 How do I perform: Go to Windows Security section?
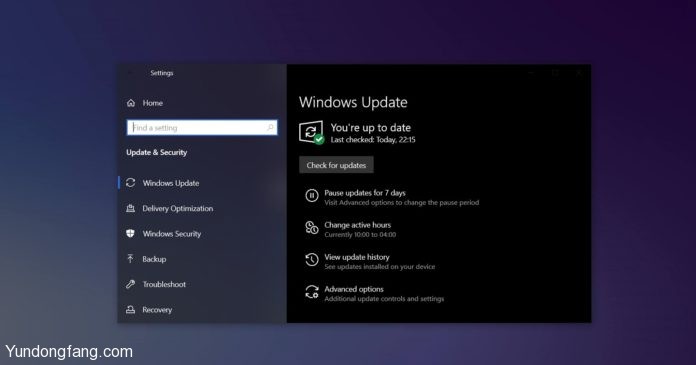click(172, 234)
